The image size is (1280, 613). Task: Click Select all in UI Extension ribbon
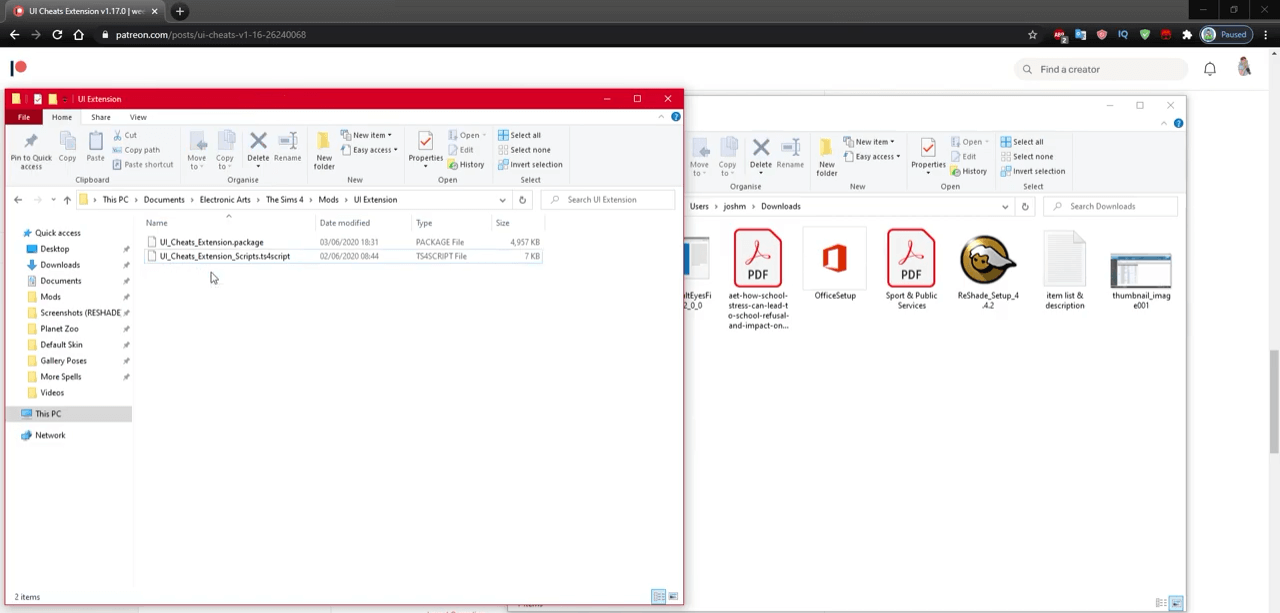point(519,135)
